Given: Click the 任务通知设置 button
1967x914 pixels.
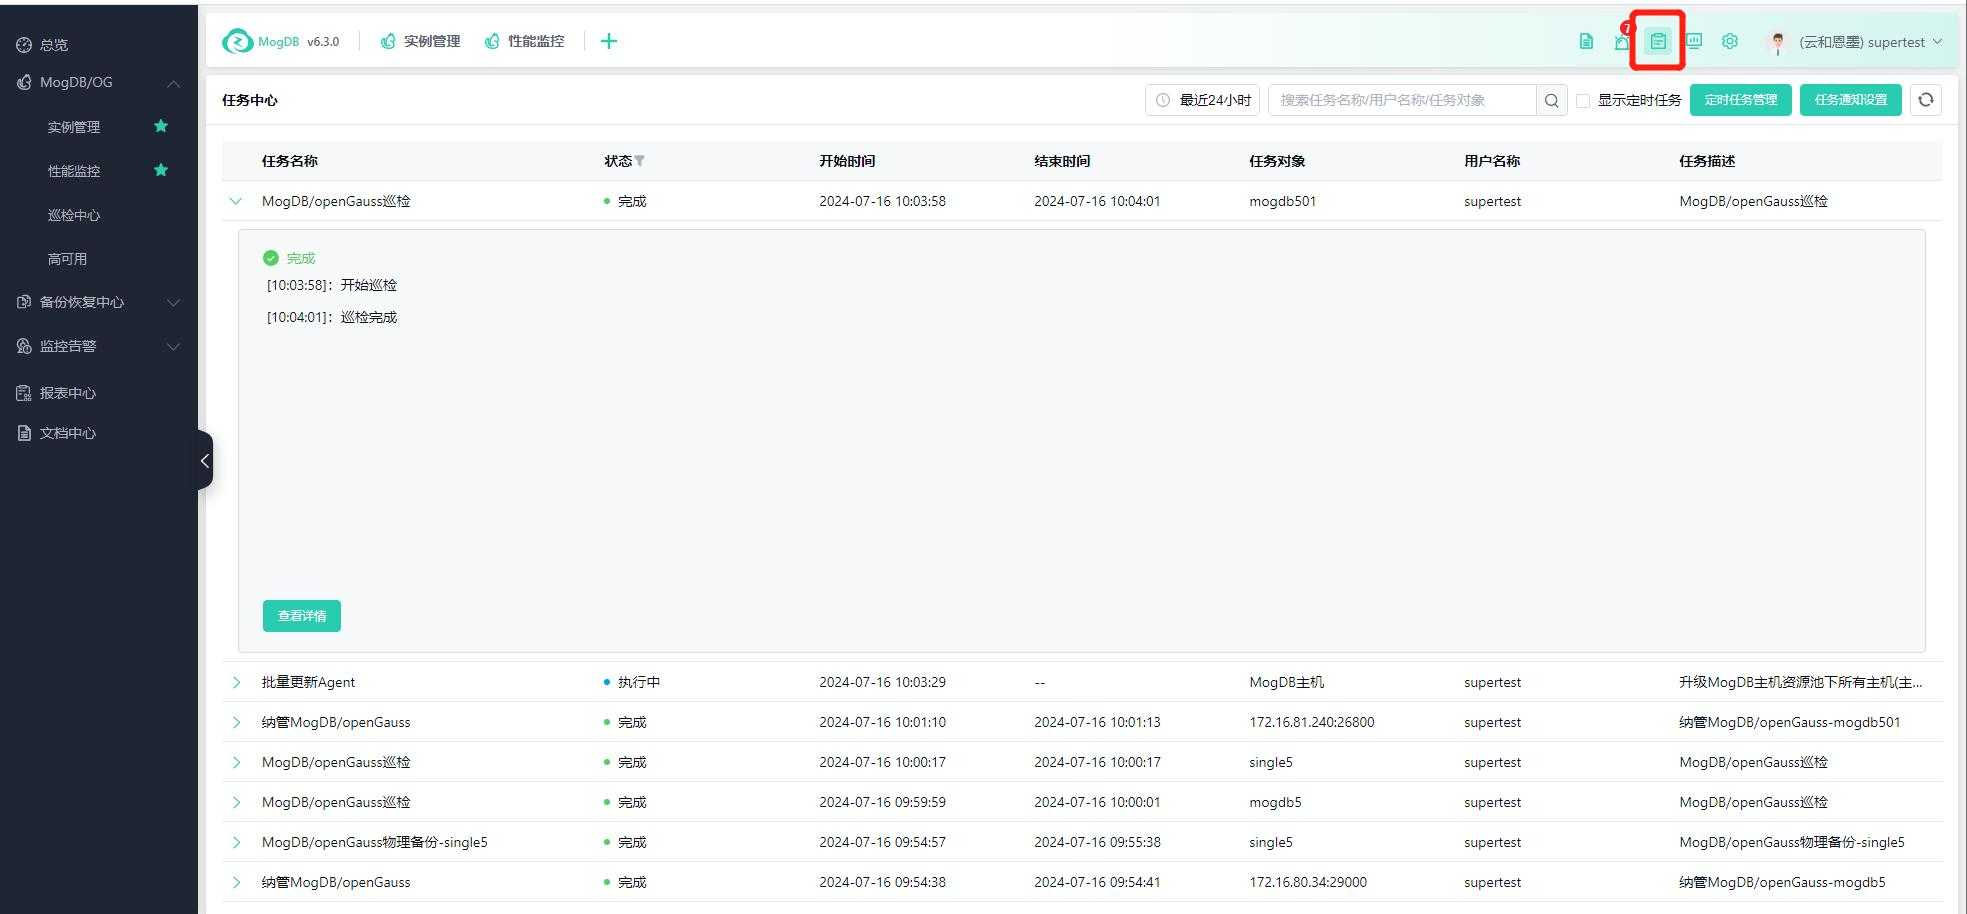Looking at the screenshot, I should click(1850, 100).
